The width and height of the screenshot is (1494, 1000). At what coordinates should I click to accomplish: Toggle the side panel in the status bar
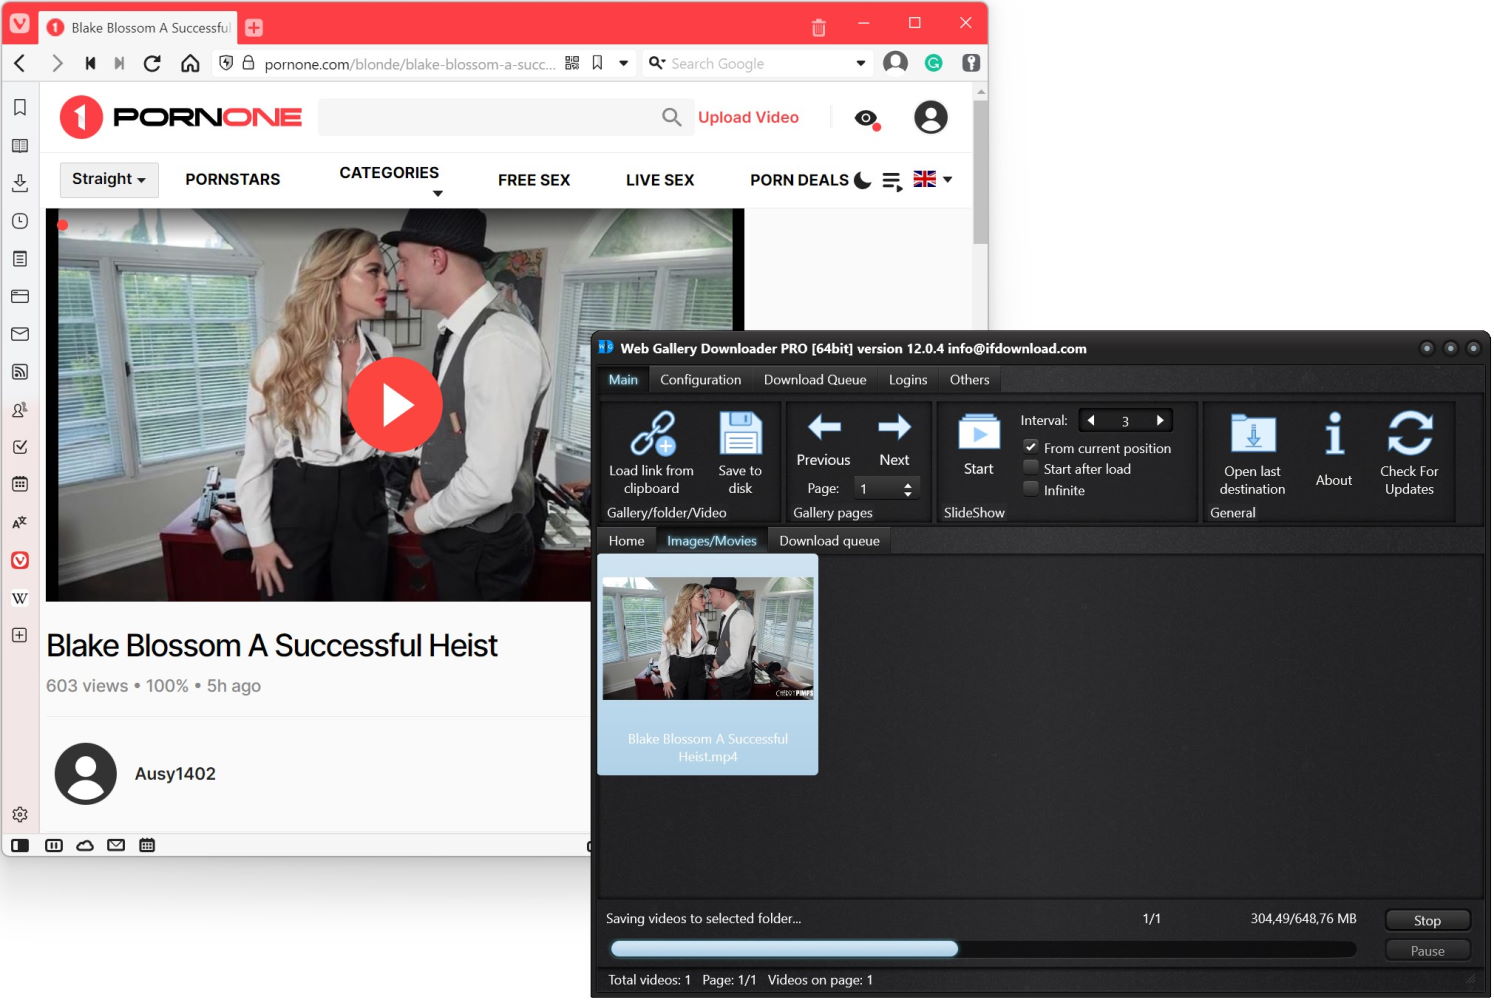[x=20, y=846]
